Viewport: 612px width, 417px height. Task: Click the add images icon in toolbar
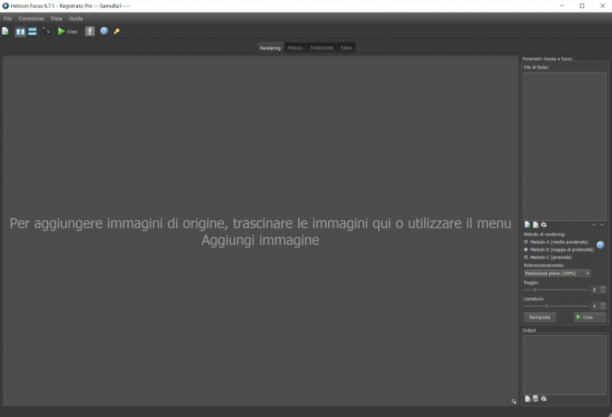[x=5, y=31]
